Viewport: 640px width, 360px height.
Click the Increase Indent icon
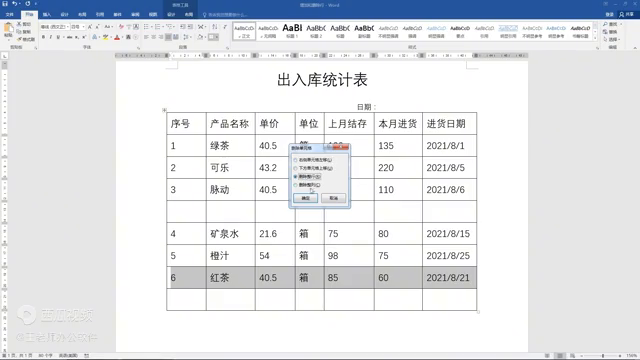tap(190, 27)
